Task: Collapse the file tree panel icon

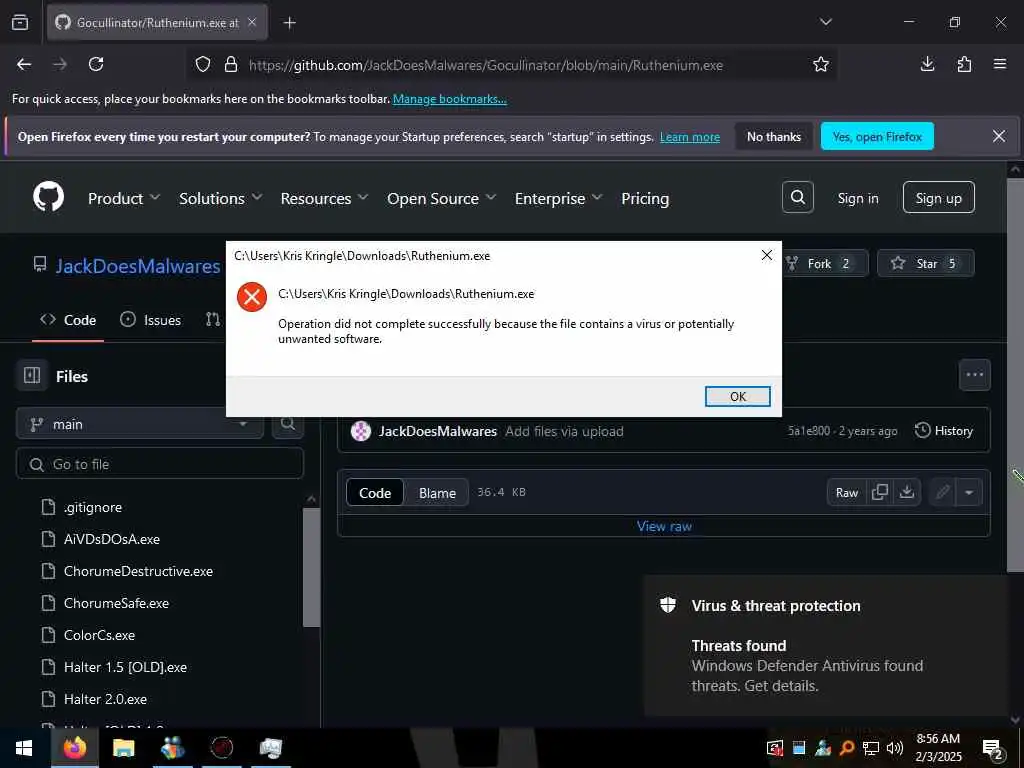Action: 32,376
